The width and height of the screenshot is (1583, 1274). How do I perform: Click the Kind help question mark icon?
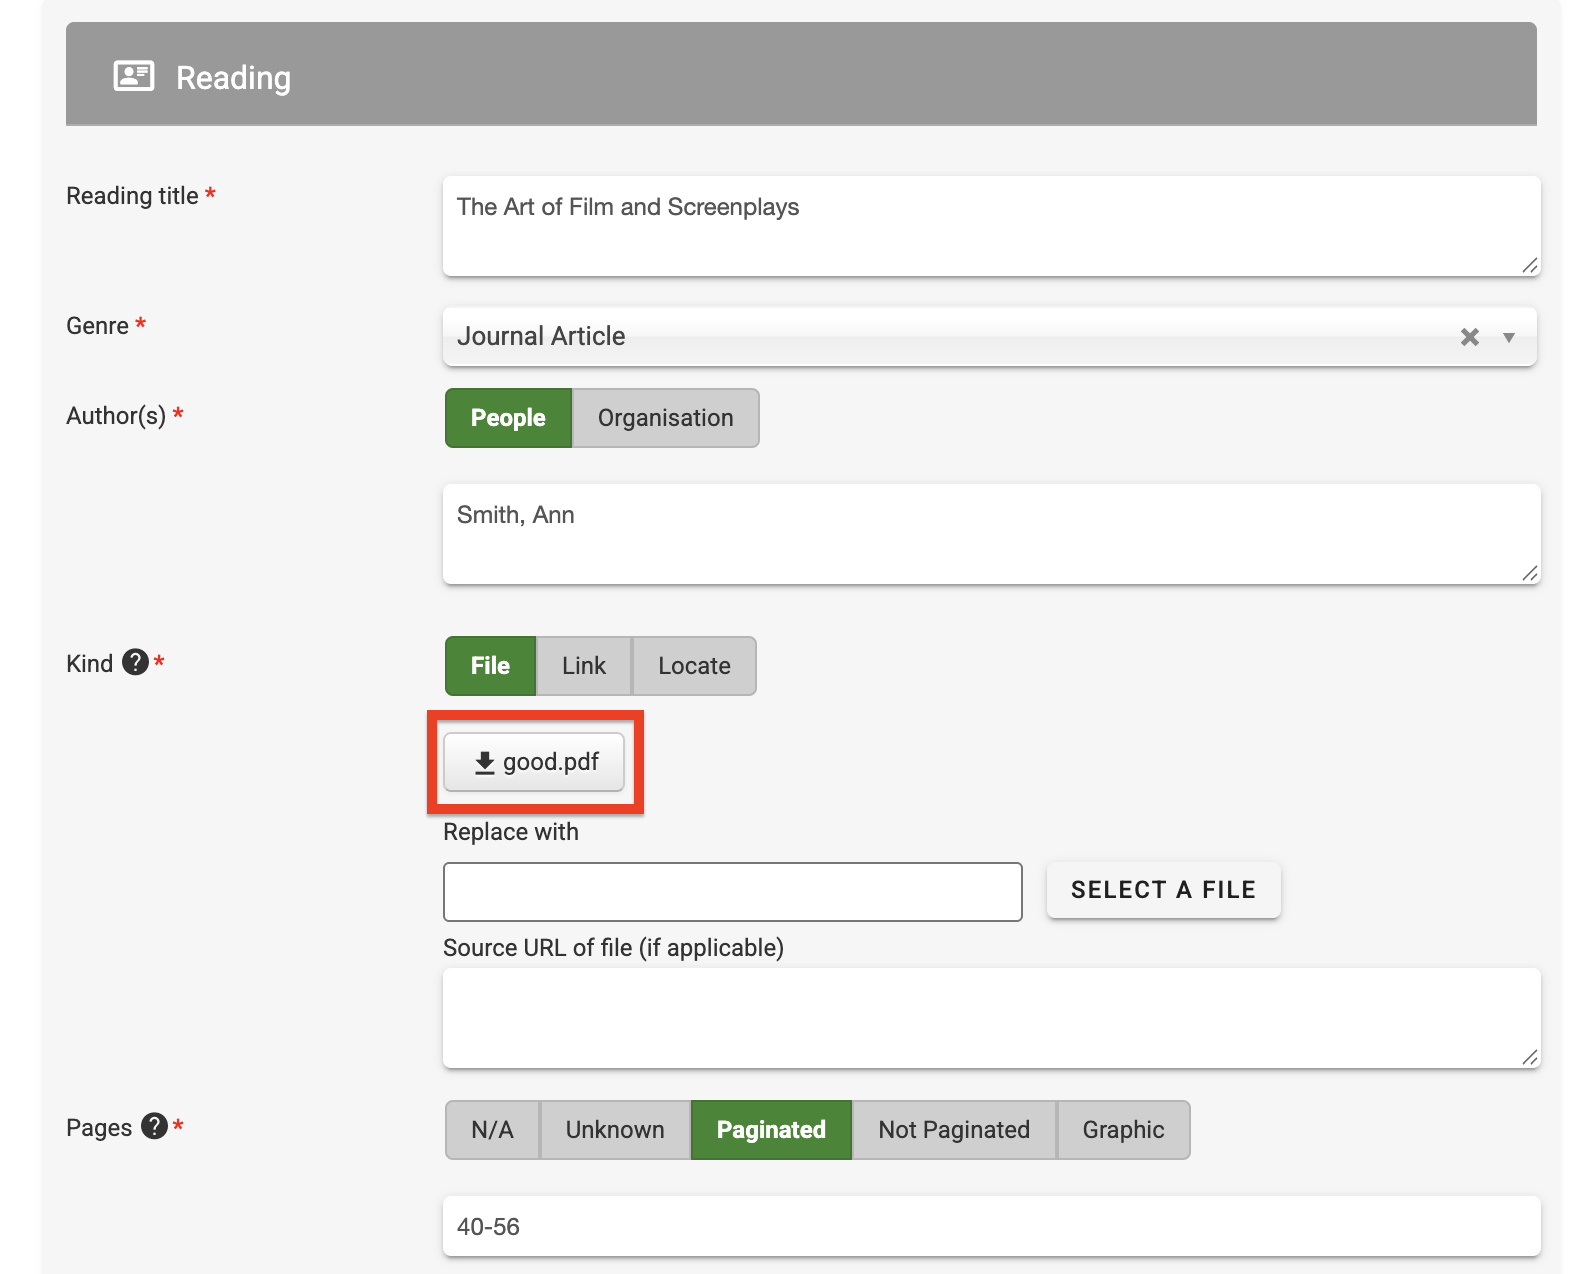(x=135, y=662)
